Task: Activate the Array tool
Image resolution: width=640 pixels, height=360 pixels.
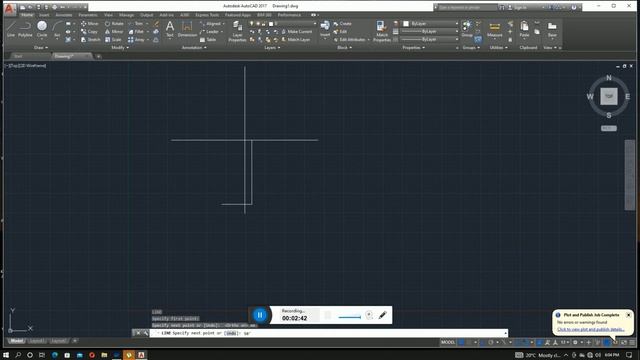Action: [x=136, y=40]
